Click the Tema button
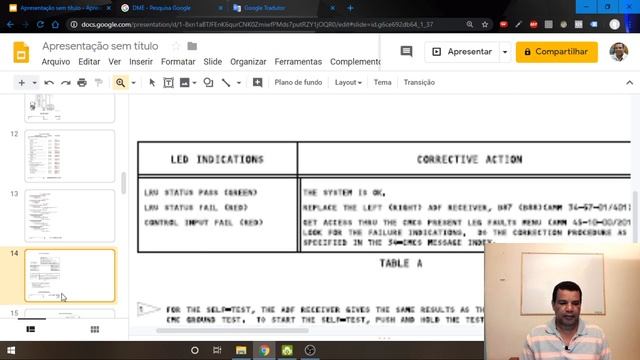Viewport: 640px width, 360px height. (382, 82)
